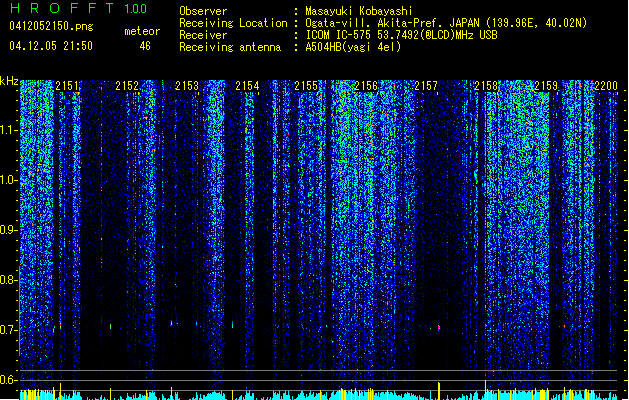Screen dimensions: 629x400
Task: Click the 'meteor' label
Action: click(x=142, y=31)
